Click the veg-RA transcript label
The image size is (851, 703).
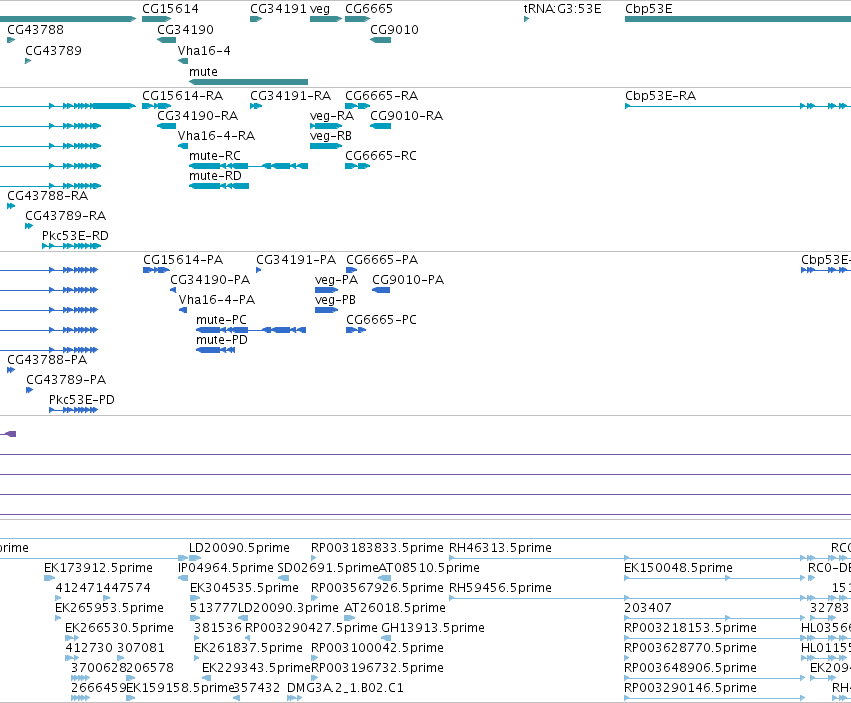(x=332, y=116)
